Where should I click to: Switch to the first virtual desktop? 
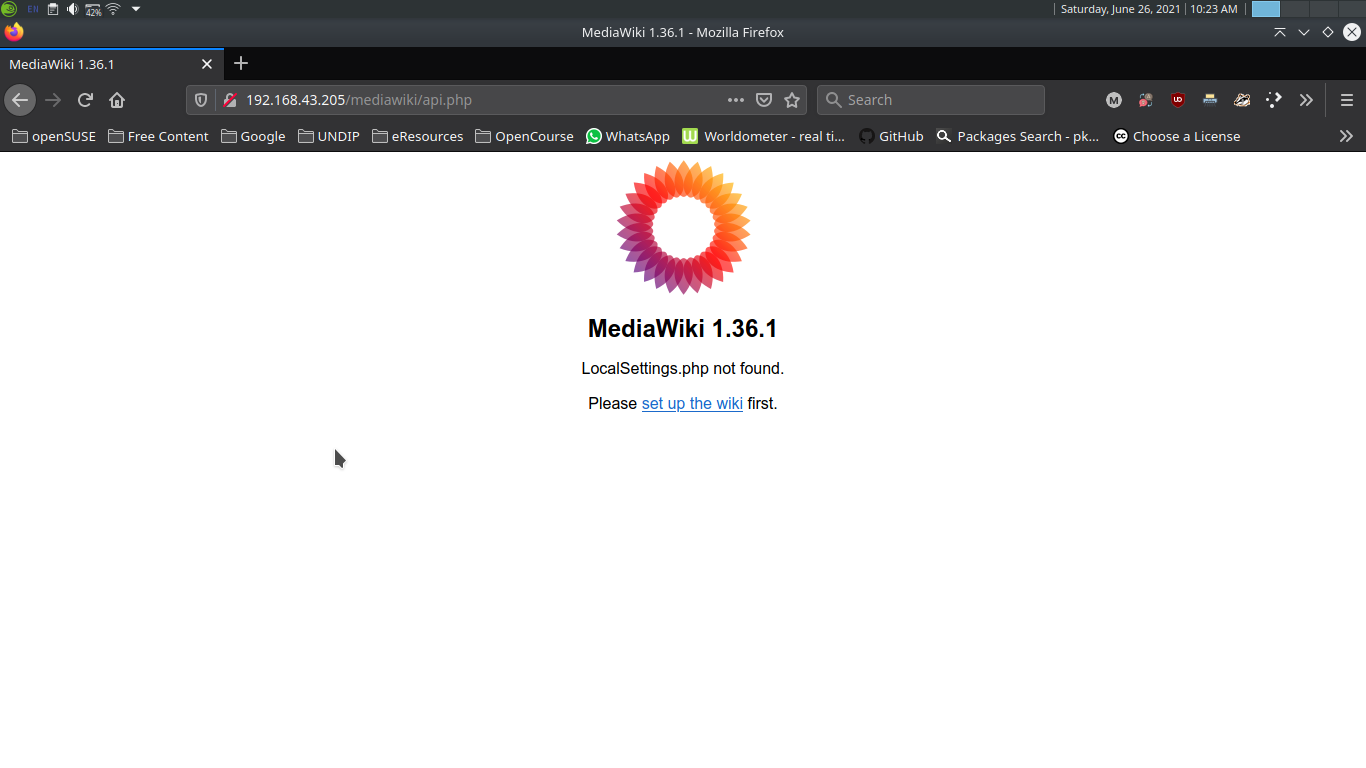1266,9
